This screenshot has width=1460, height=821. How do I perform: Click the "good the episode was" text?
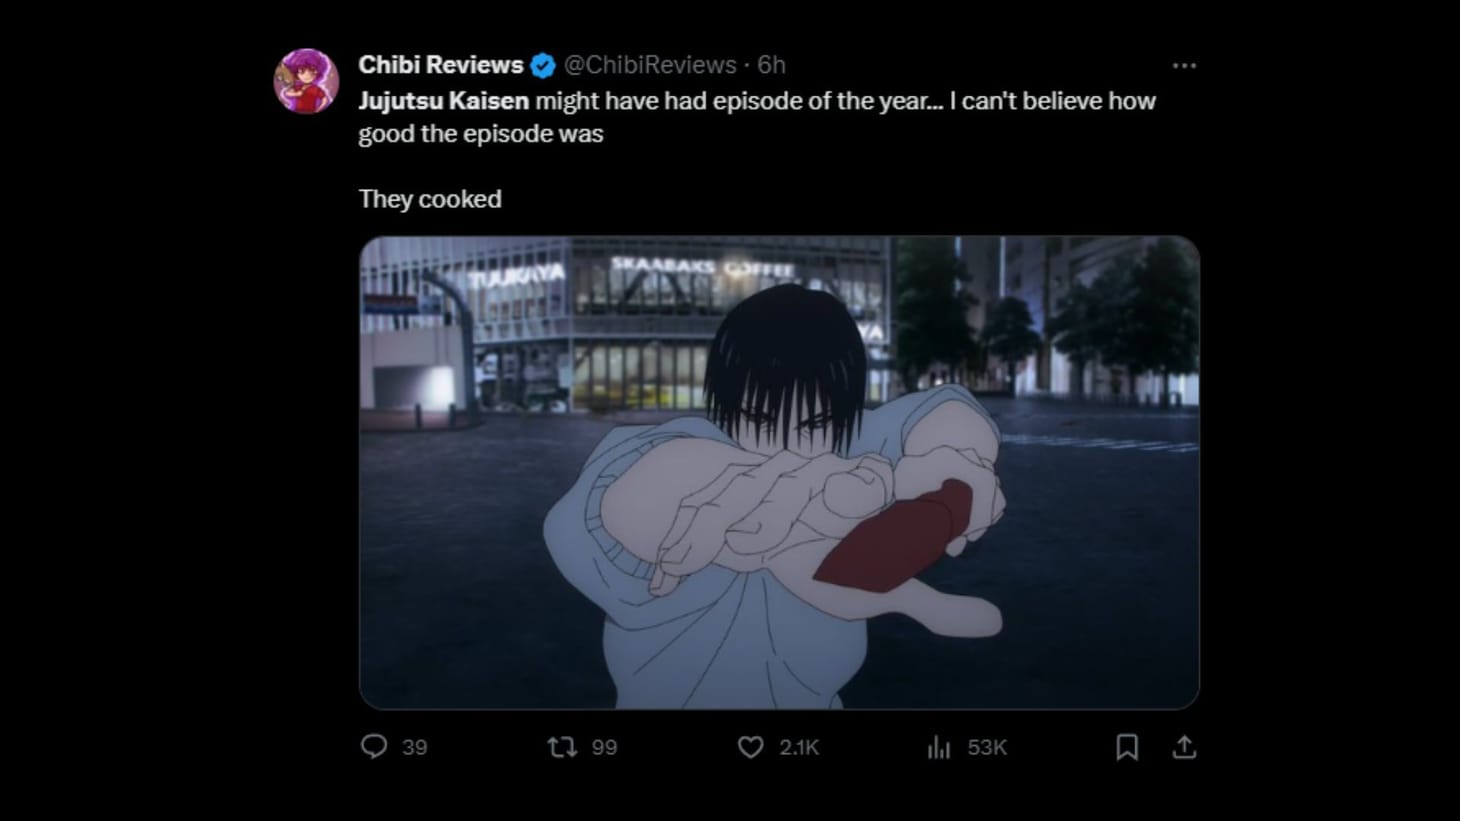(481, 134)
